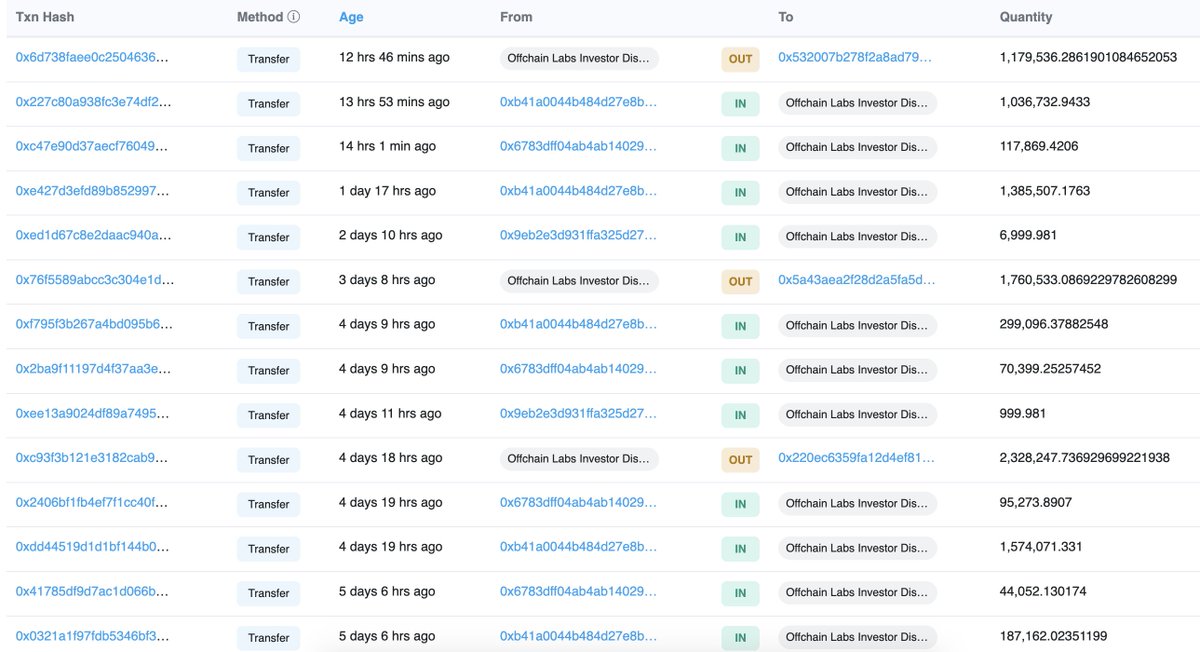Click Transfer method badge in 3 days 8 hrs row
The width and height of the screenshot is (1200, 652).
coord(269,281)
